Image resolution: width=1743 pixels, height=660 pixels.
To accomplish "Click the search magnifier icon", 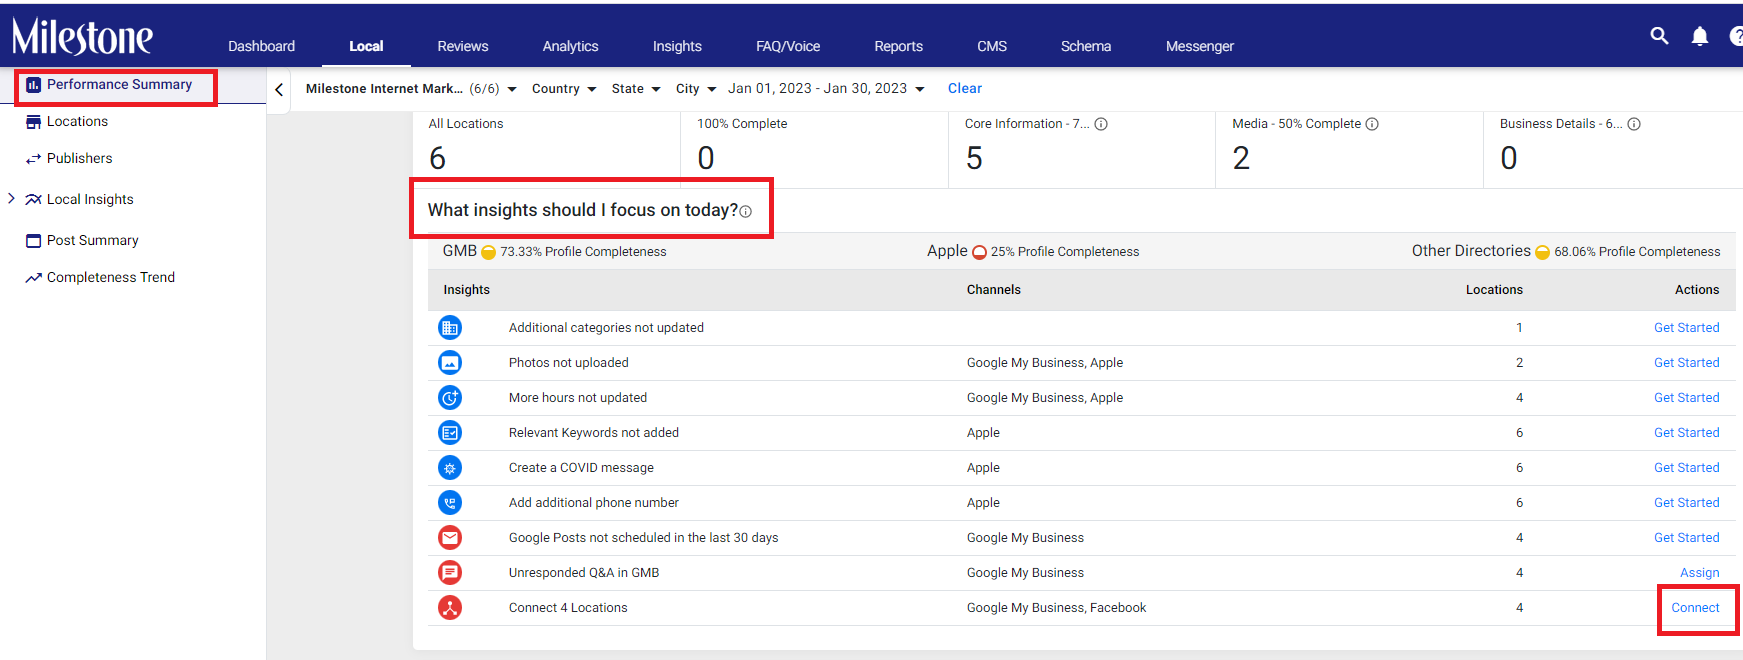I will [1659, 36].
